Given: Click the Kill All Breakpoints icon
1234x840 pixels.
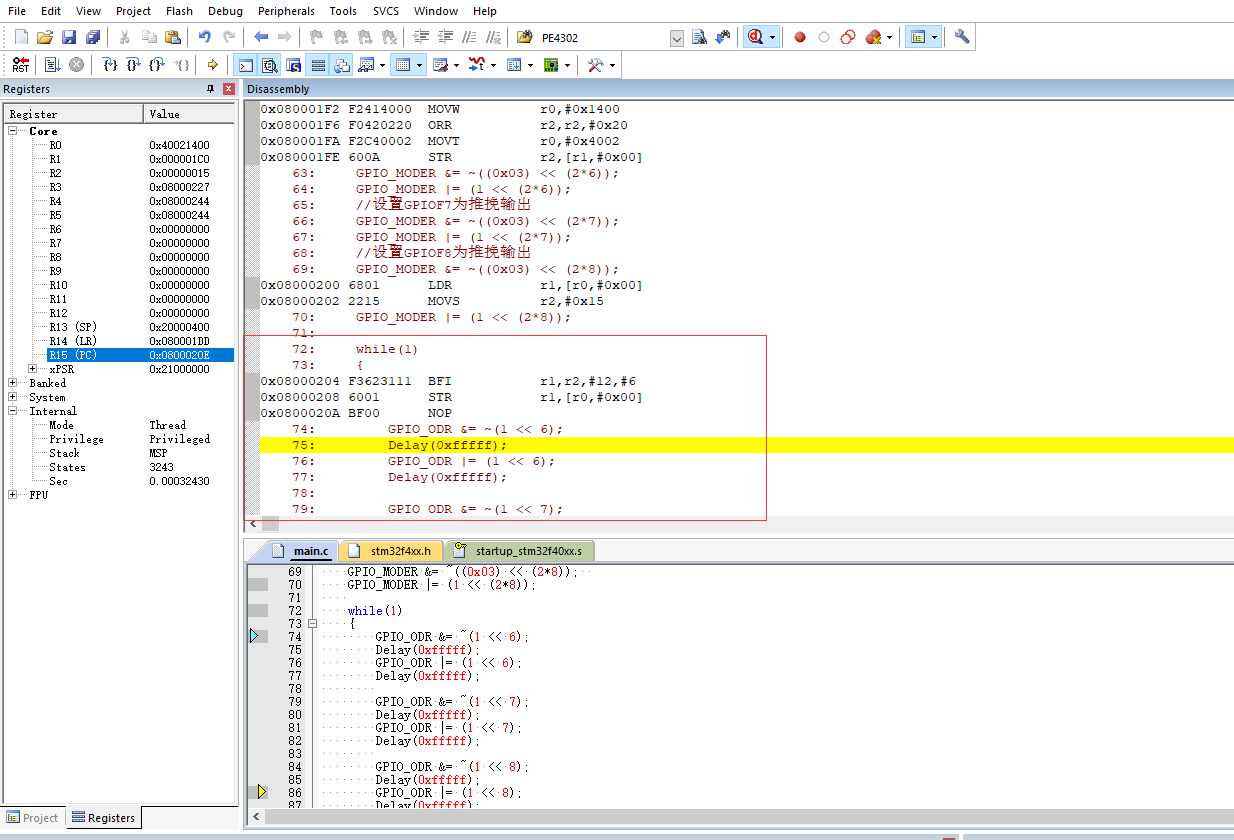Looking at the screenshot, I should [x=872, y=37].
